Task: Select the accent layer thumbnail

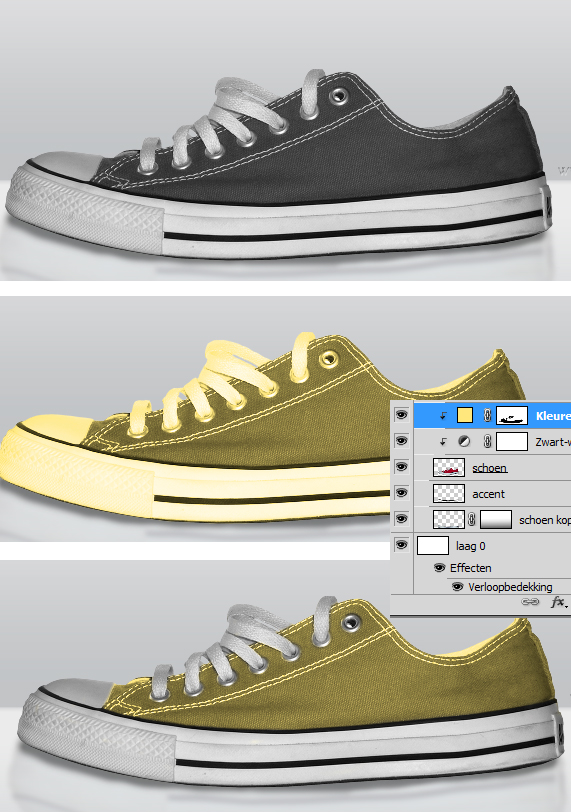Action: pos(449,493)
